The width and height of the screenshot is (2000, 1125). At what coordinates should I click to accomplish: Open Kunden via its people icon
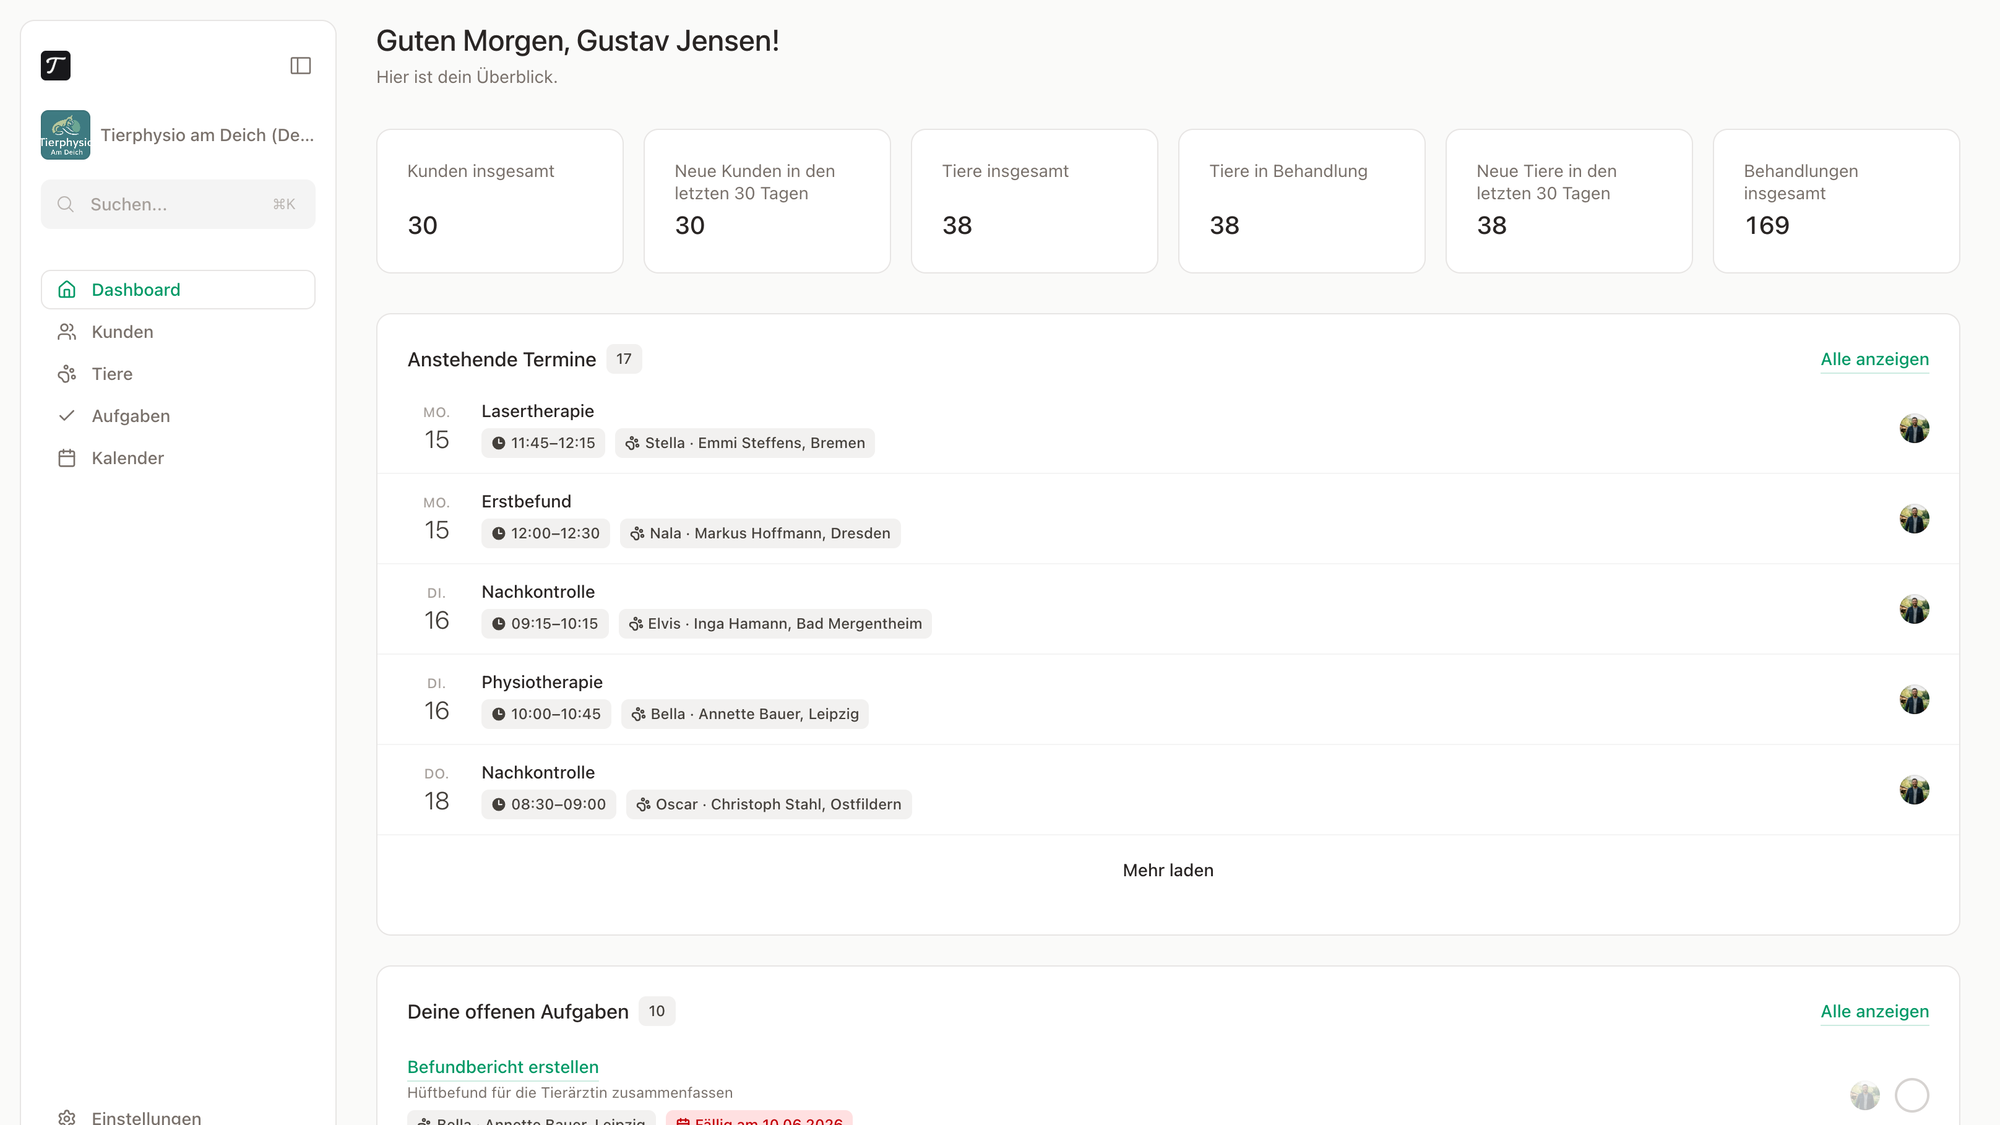[x=67, y=332]
